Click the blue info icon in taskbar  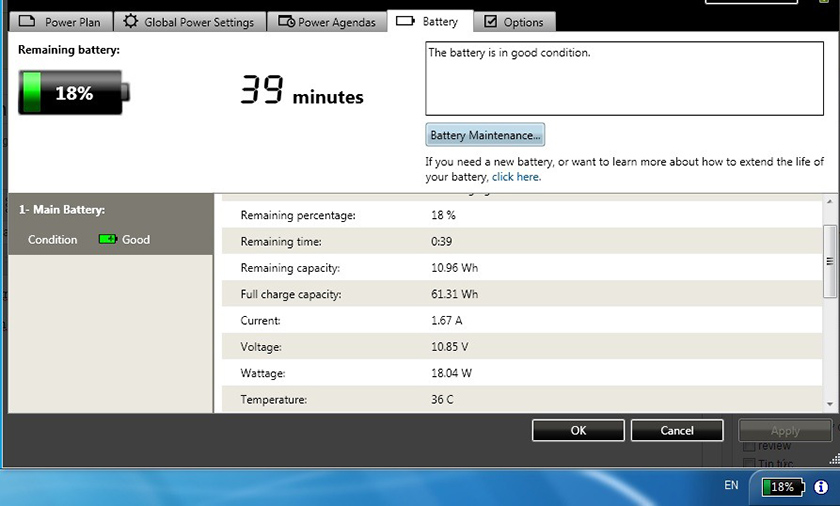[x=821, y=487]
